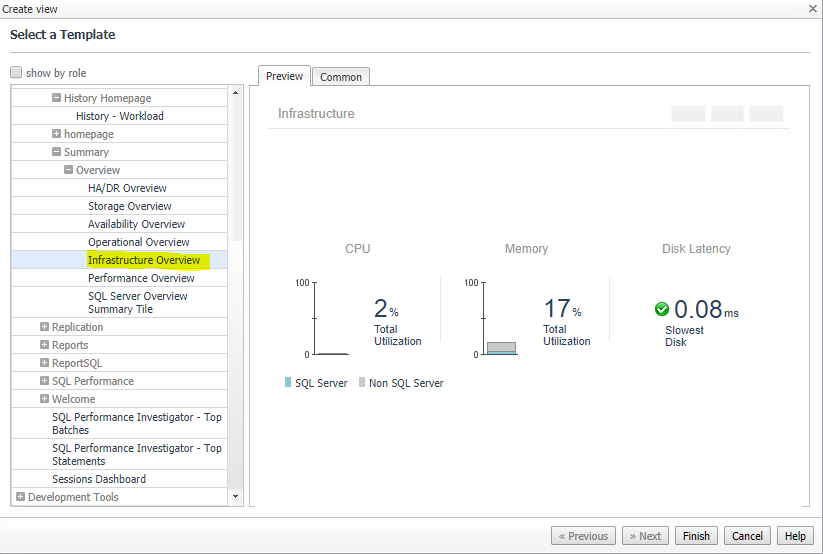
Task: Collapse the Overview tree node
Action: coord(69,170)
